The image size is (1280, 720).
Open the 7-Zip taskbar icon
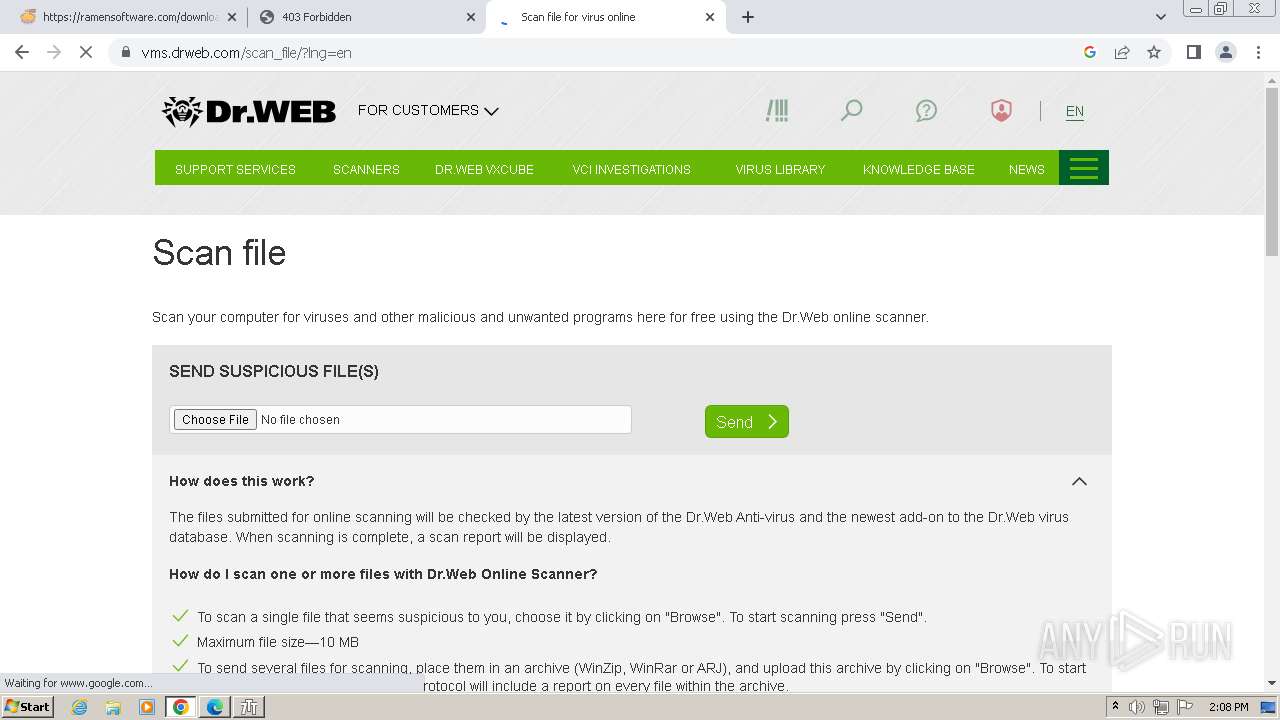point(249,707)
